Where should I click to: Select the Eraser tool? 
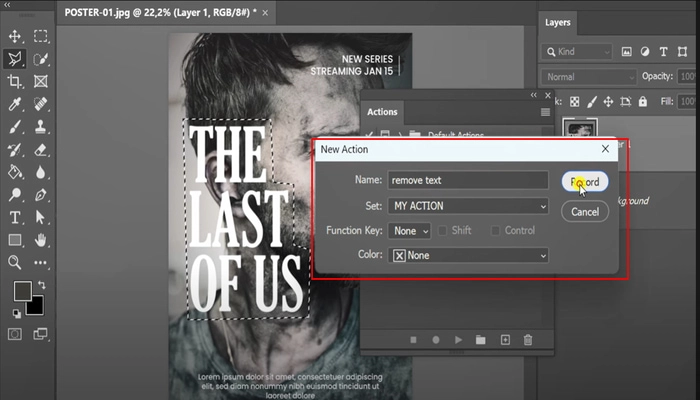pyautogui.click(x=41, y=150)
